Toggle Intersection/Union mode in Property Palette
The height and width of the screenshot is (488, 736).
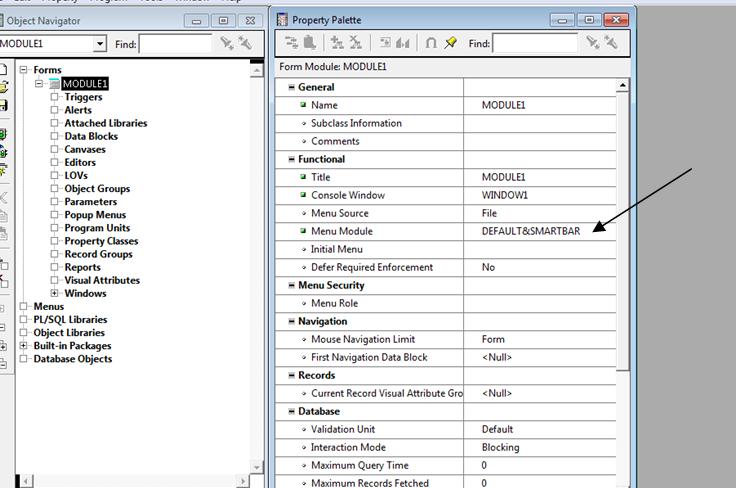[431, 43]
